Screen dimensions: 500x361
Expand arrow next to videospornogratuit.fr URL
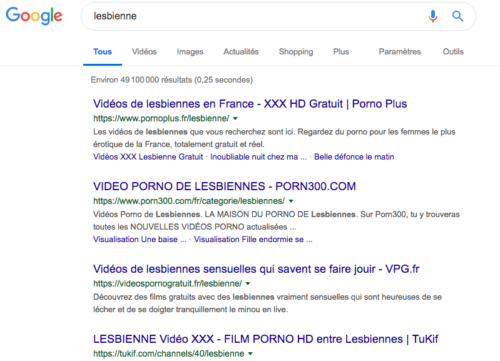[248, 284]
